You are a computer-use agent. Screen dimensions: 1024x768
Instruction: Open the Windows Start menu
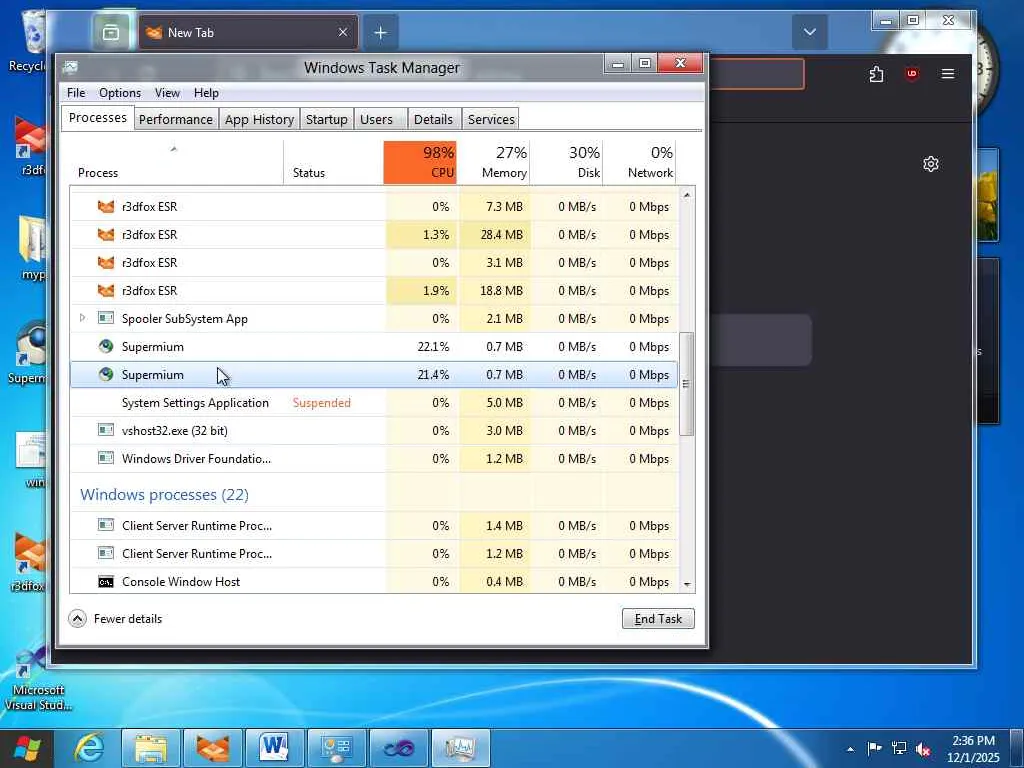pyautogui.click(x=27, y=748)
